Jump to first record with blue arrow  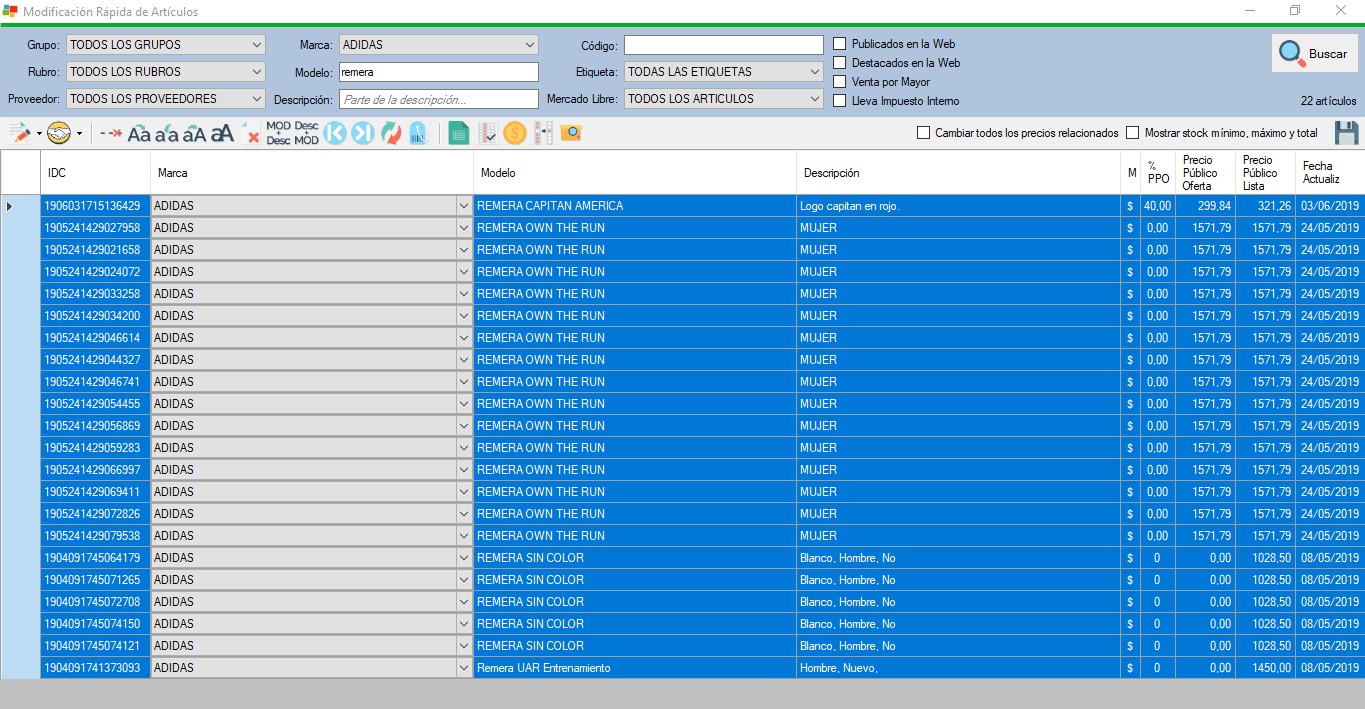click(335, 133)
